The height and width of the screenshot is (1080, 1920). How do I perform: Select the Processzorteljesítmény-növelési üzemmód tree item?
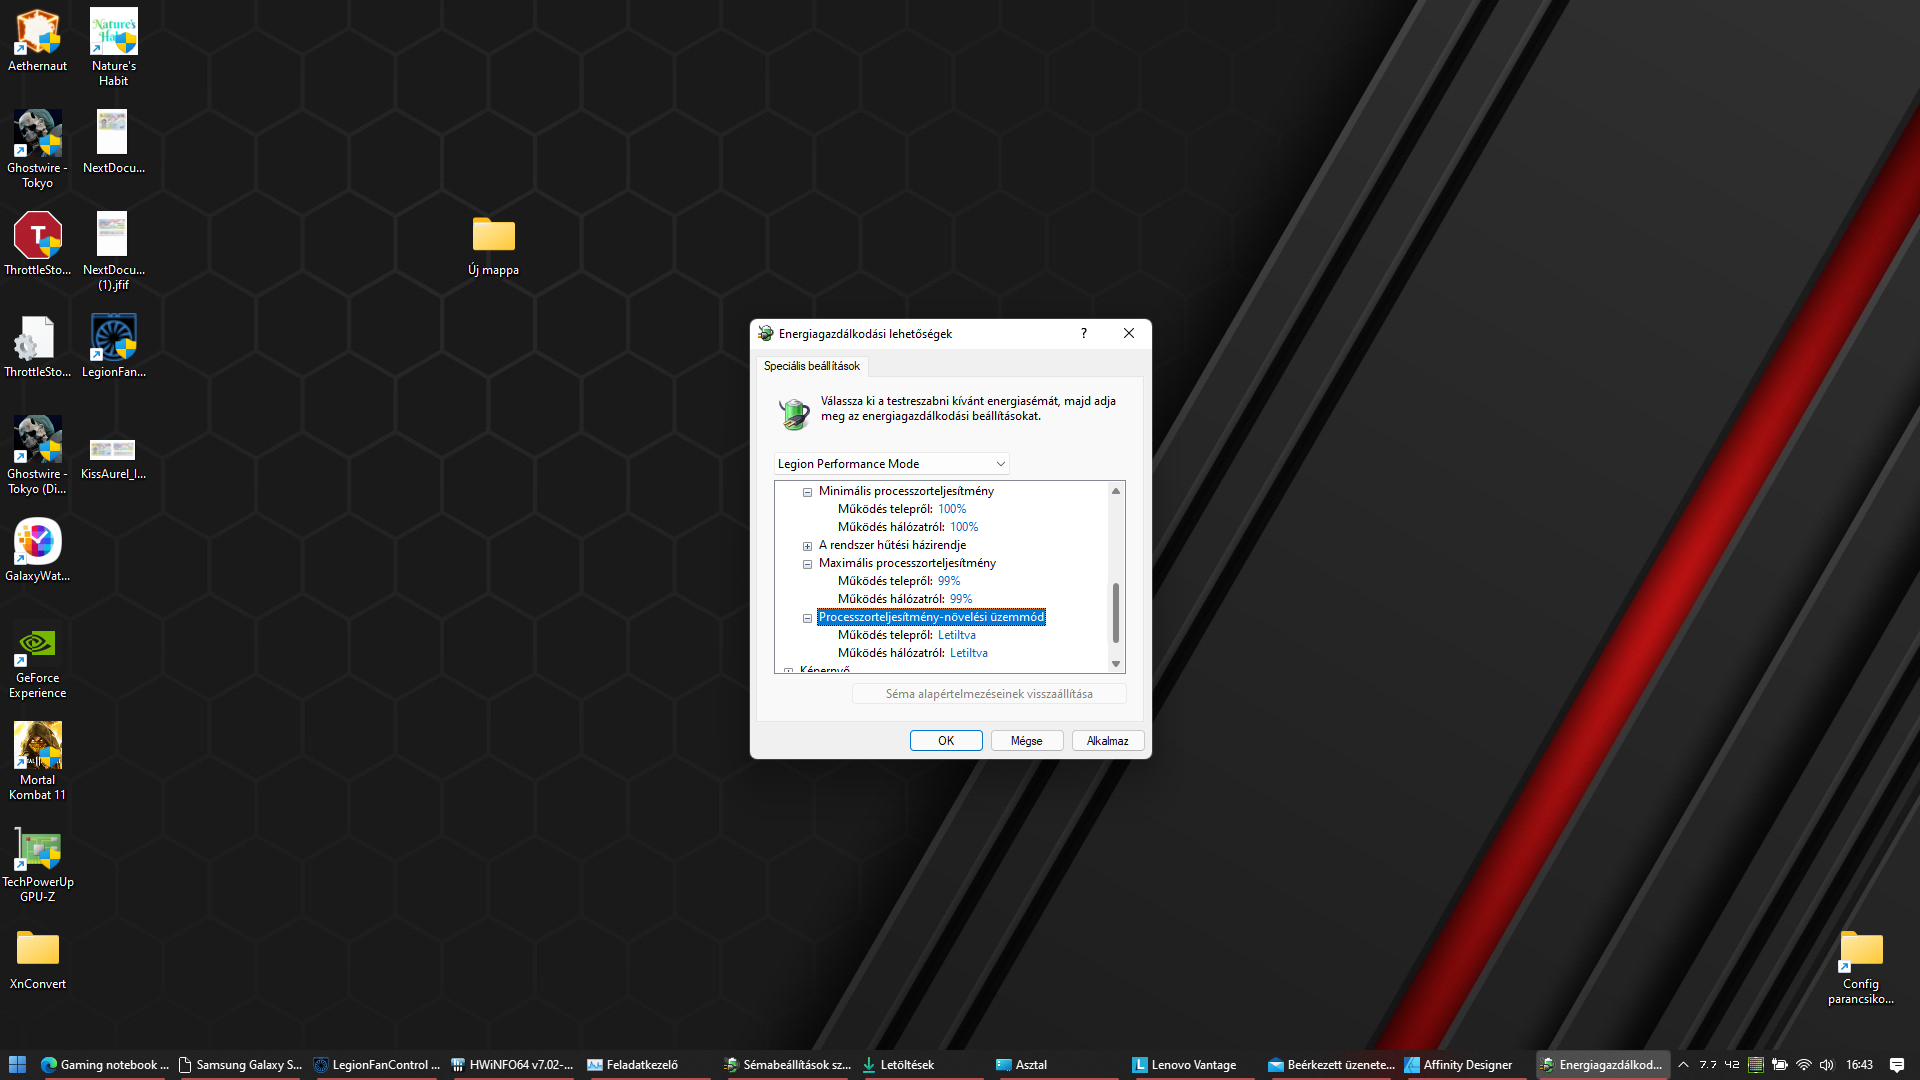(x=931, y=617)
